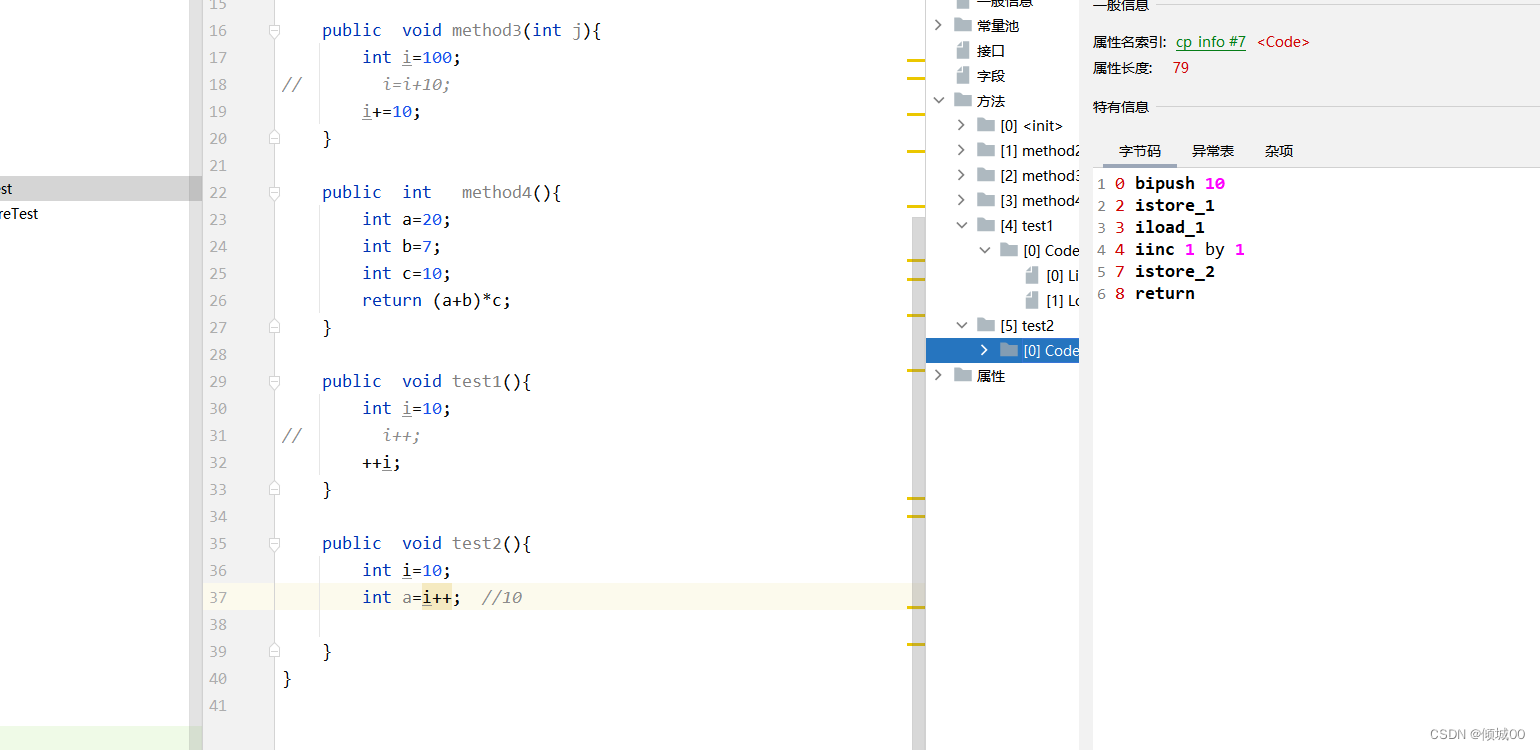Viewport: 1540px width, 750px height.
Task: Click the commented line '// i=i+10;'
Action: click(x=367, y=85)
